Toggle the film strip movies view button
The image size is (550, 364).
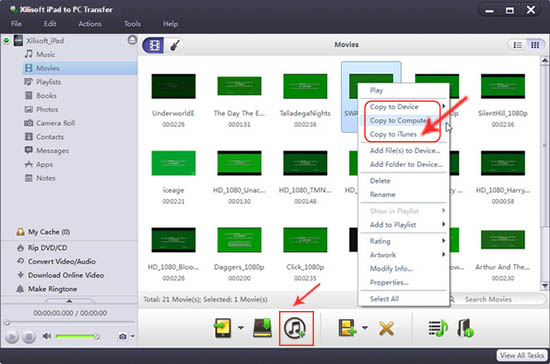pyautogui.click(x=154, y=45)
